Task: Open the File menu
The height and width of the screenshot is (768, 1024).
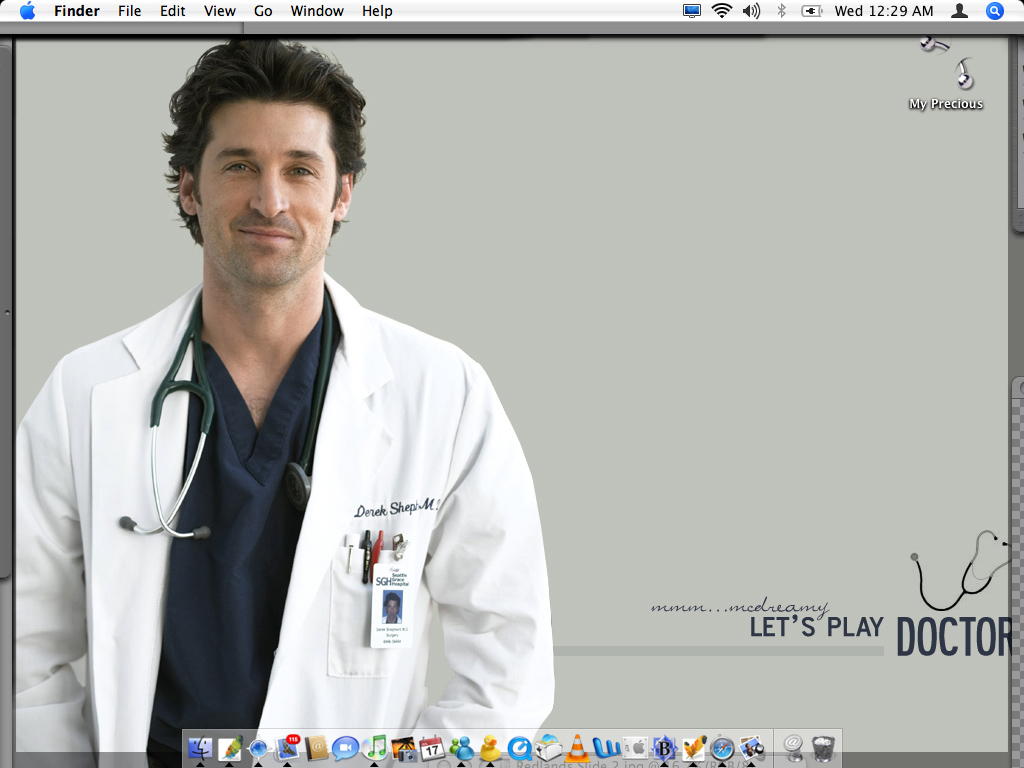Action: tap(129, 11)
